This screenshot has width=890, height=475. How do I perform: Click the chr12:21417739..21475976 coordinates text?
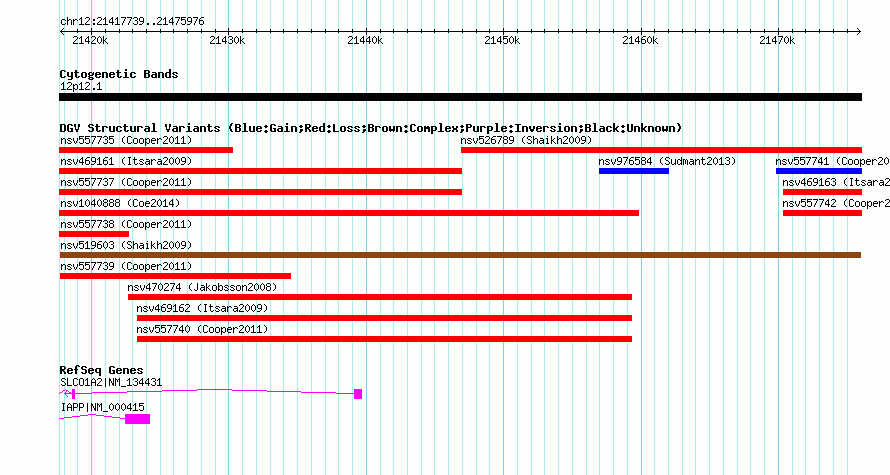pyautogui.click(x=132, y=22)
